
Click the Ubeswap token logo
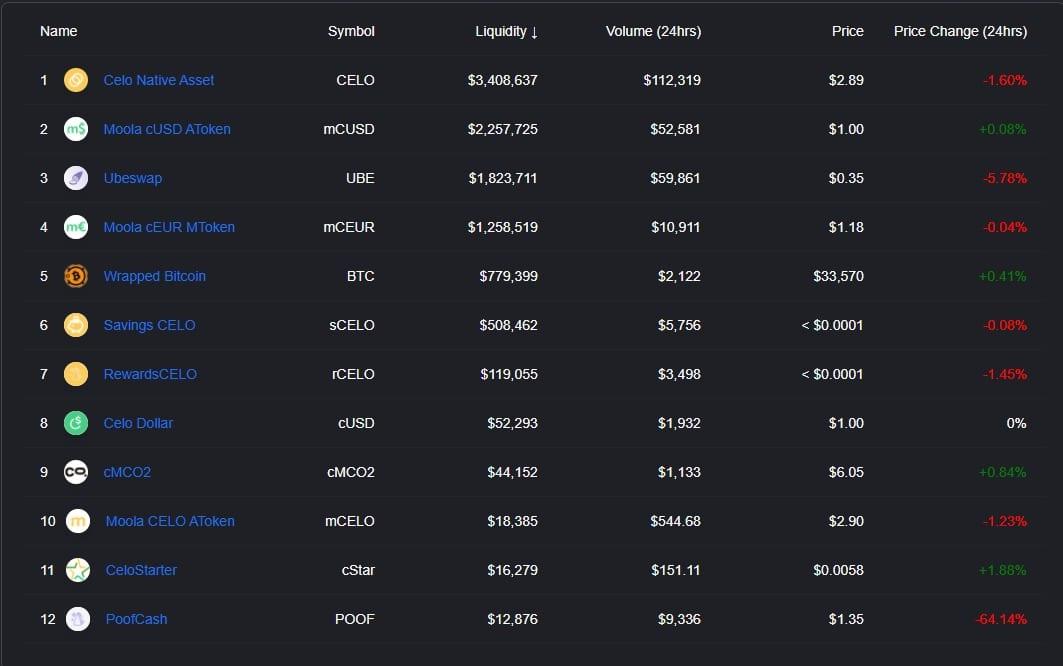[x=76, y=178]
